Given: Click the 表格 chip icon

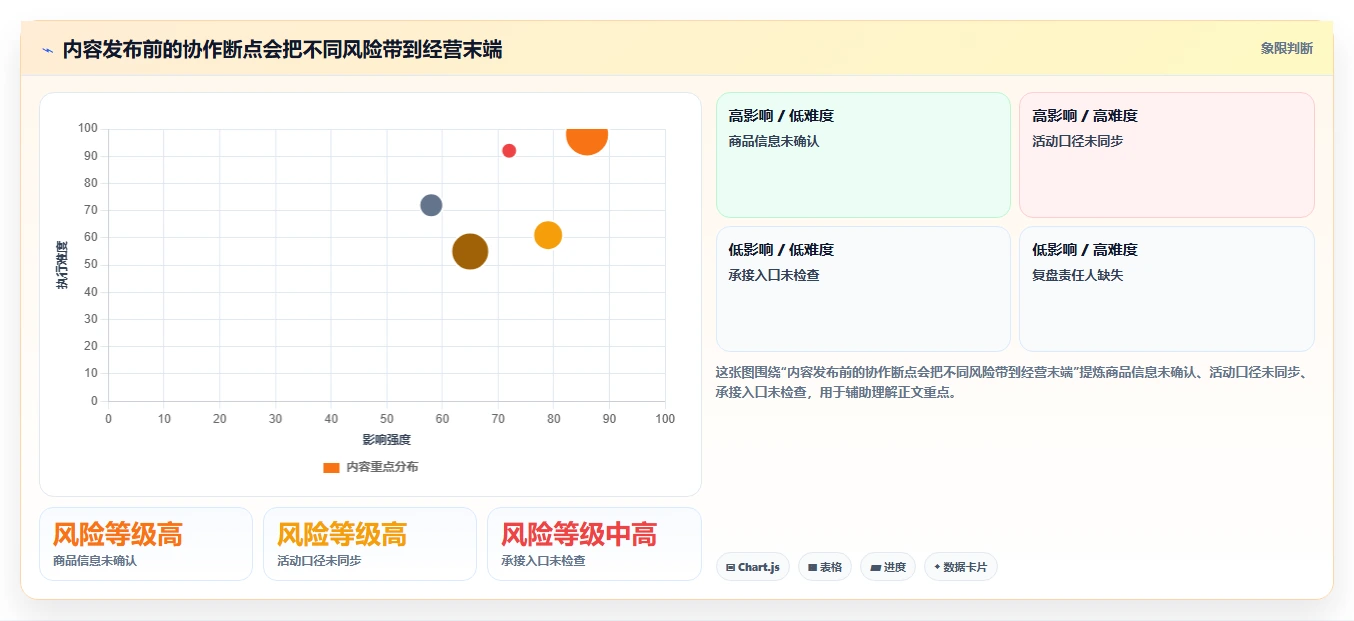Looking at the screenshot, I should pyautogui.click(x=812, y=567).
